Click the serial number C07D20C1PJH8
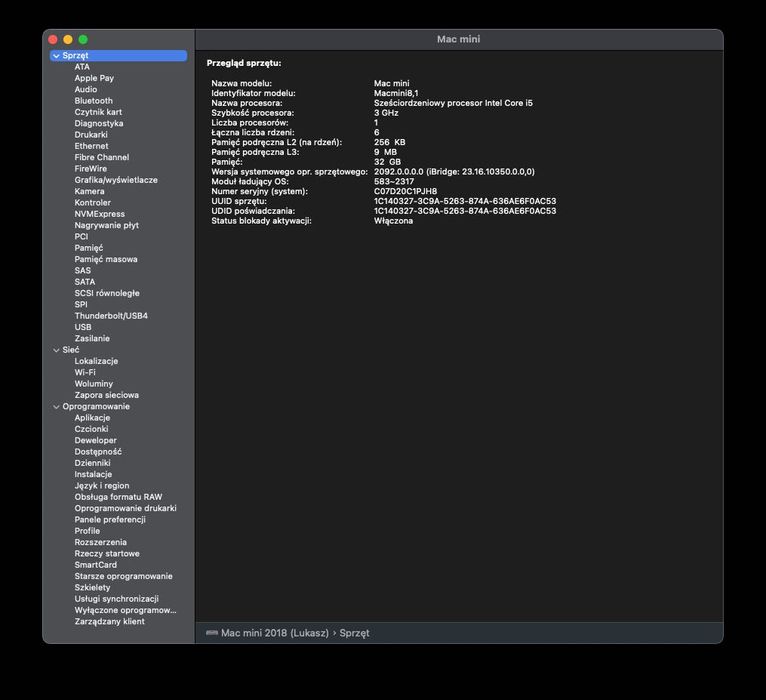 405,191
